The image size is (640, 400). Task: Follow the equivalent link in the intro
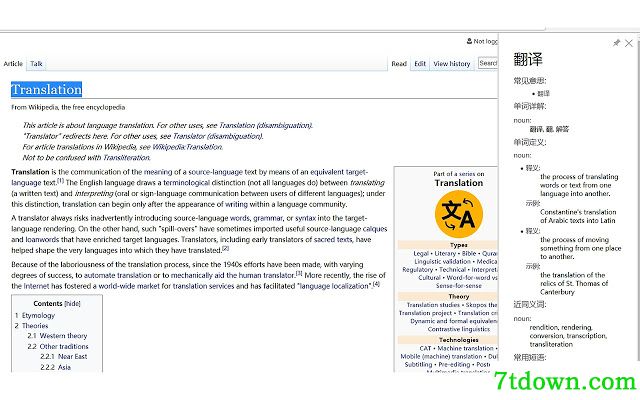coord(327,172)
